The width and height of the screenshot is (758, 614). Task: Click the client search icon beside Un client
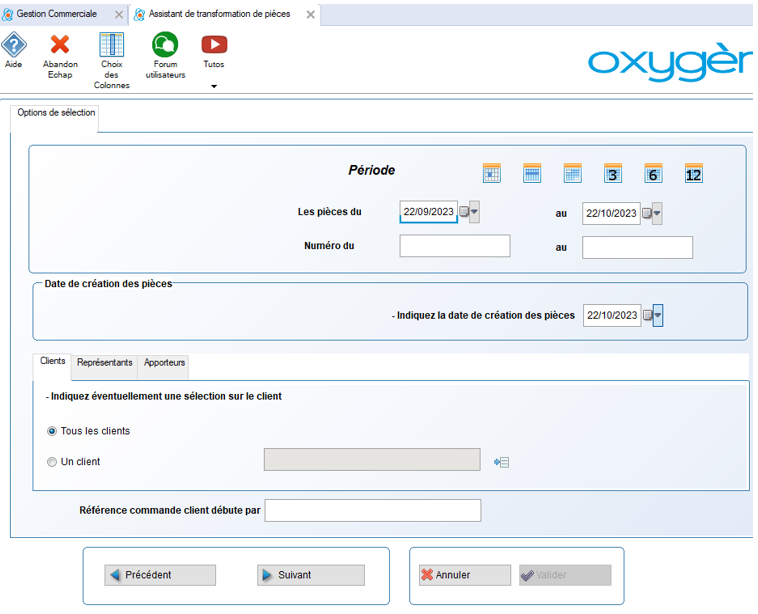point(502,461)
